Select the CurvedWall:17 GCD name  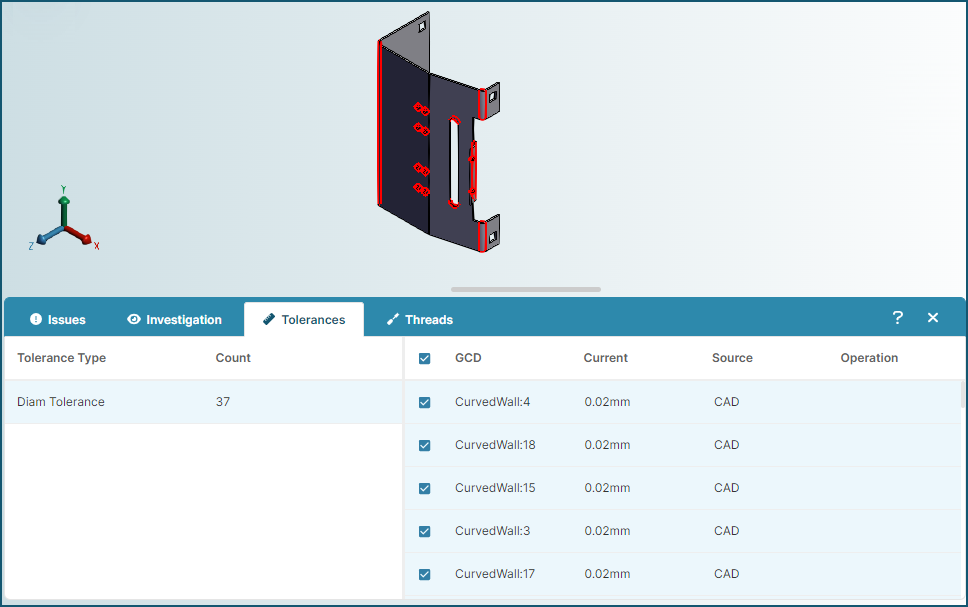click(495, 574)
